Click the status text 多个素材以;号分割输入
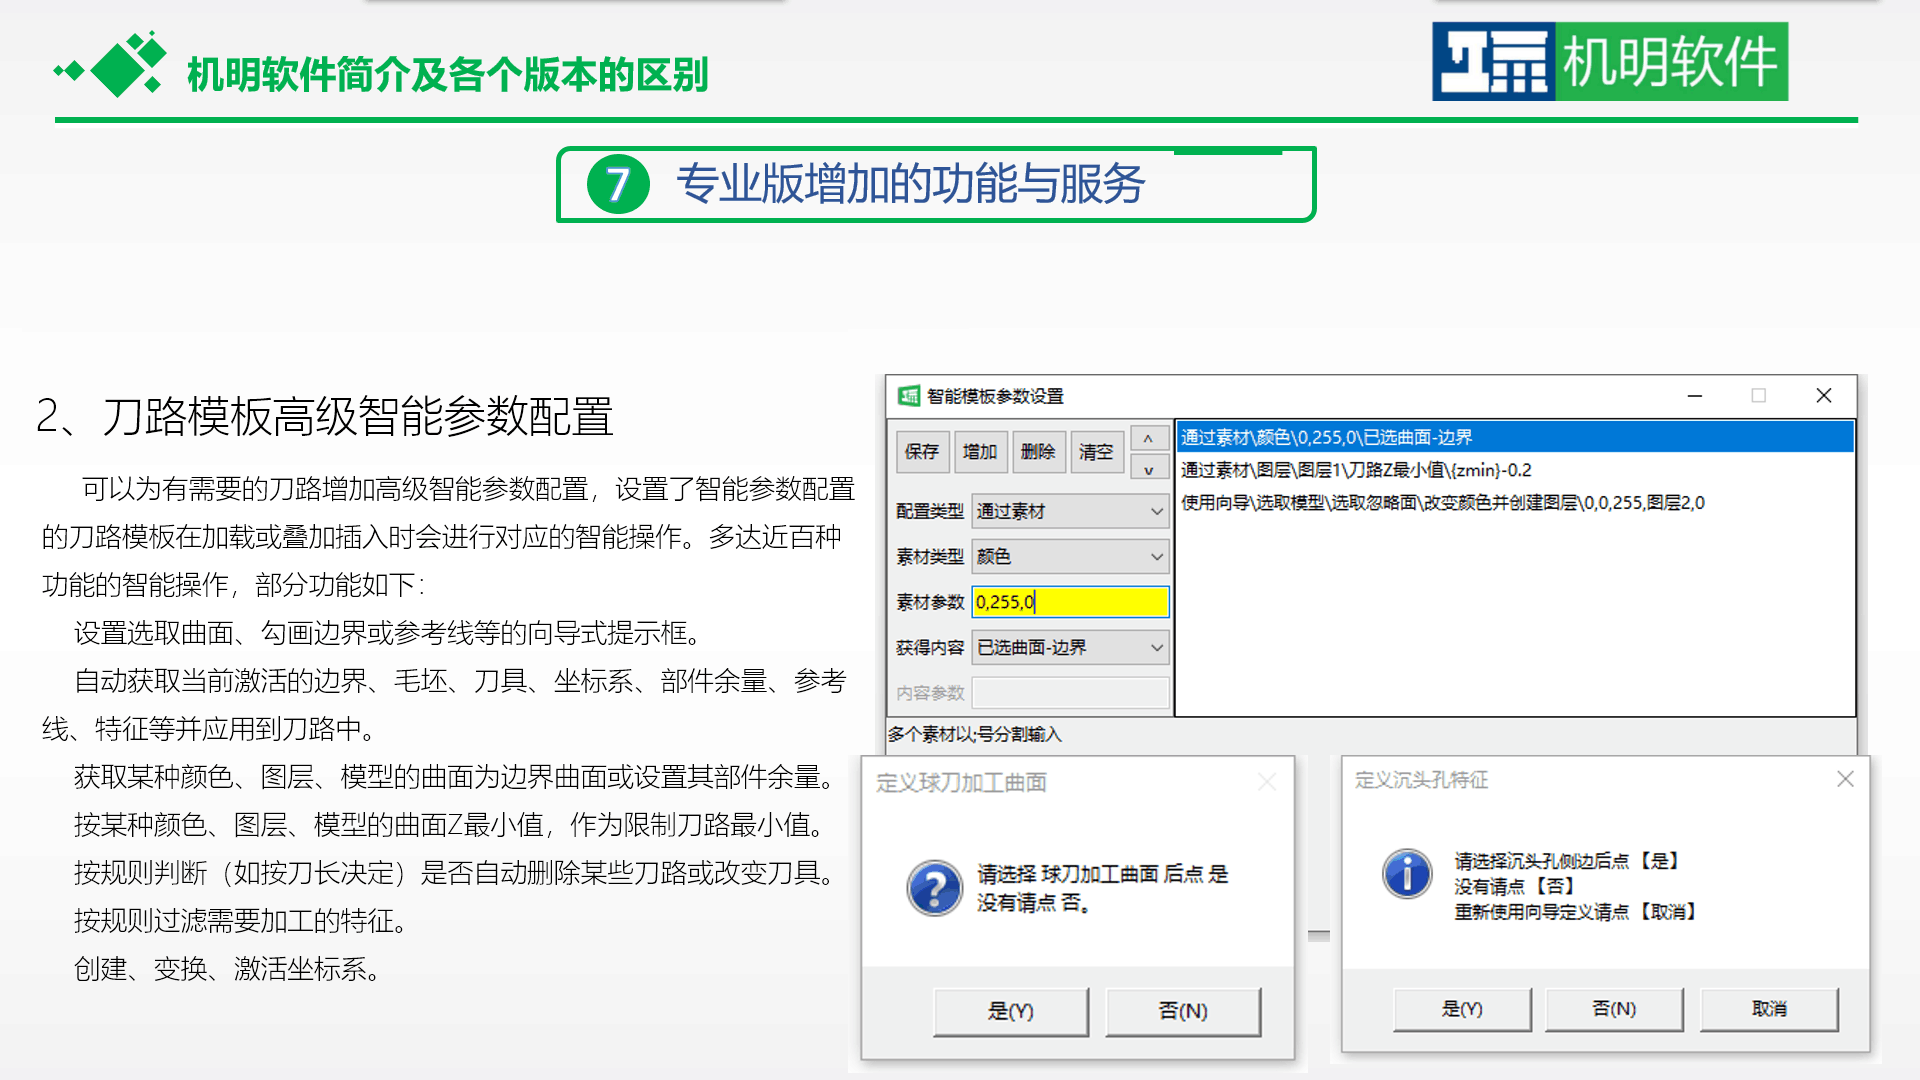 (975, 734)
